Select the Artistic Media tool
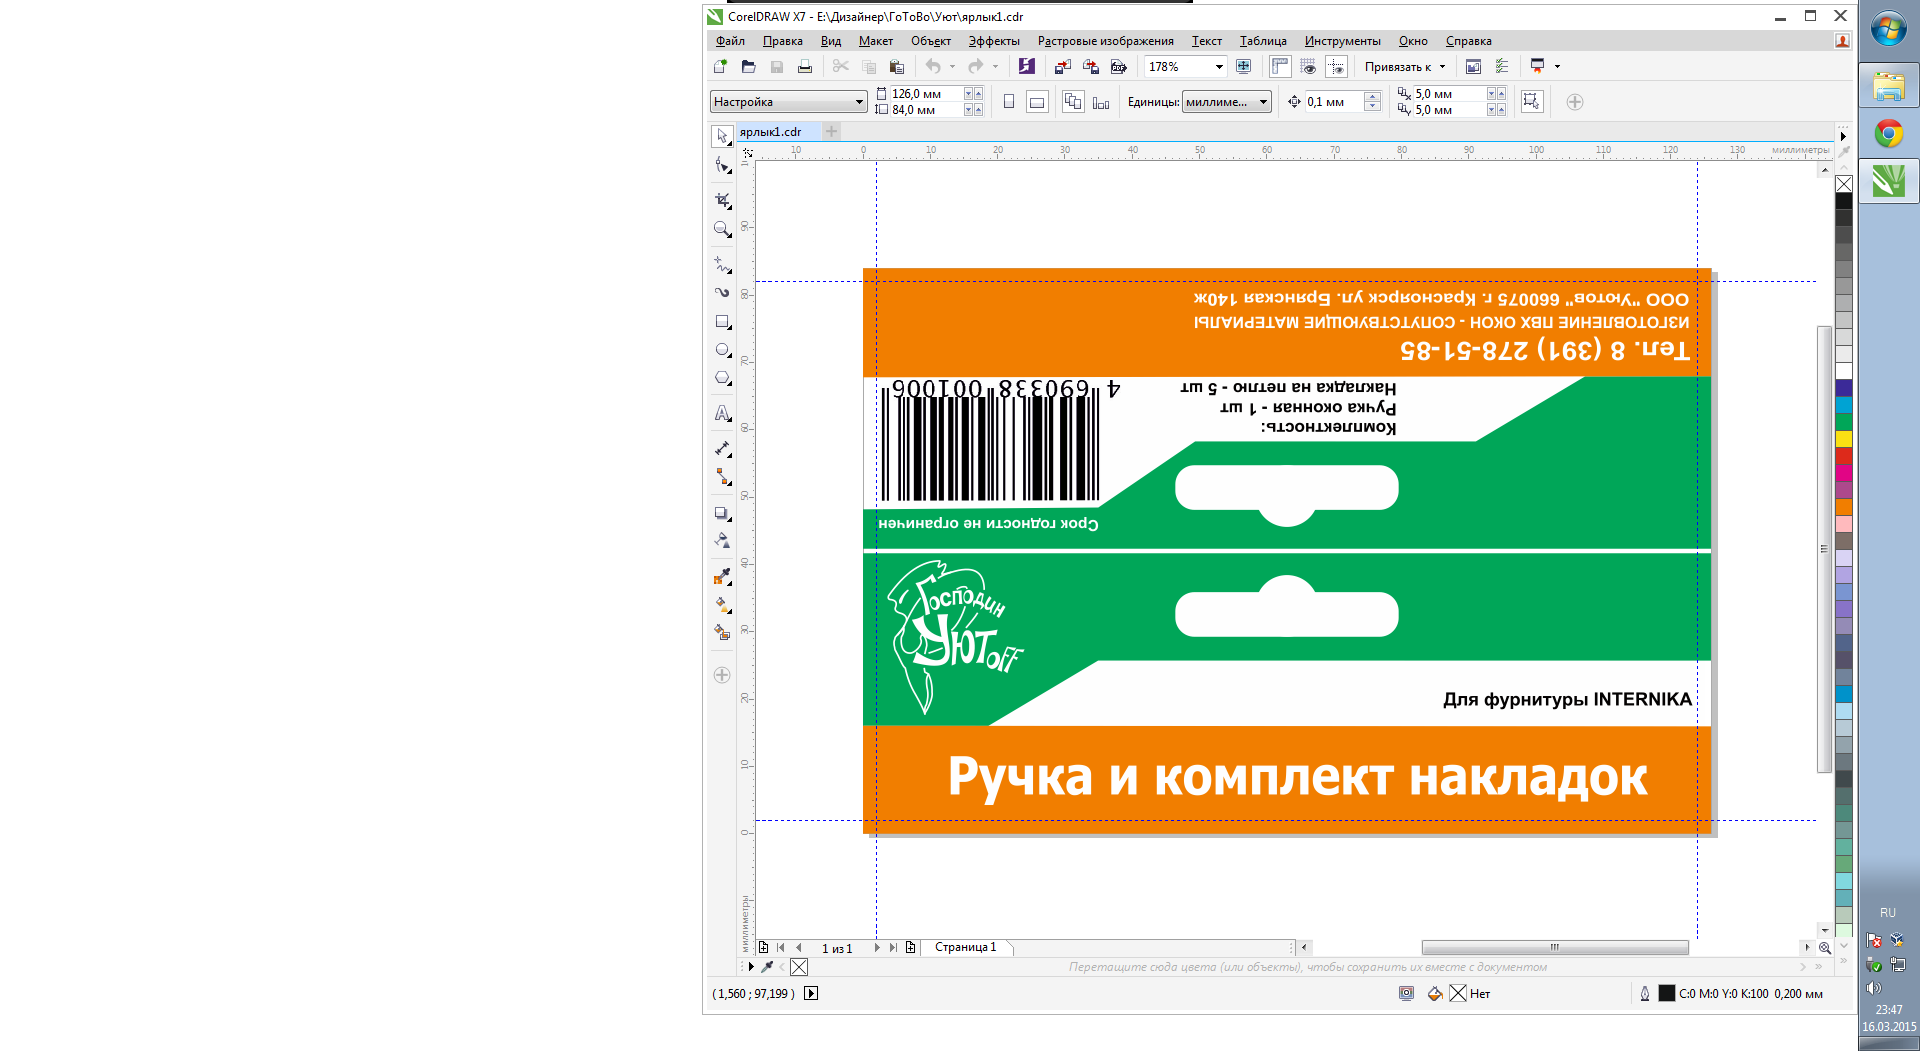The height and width of the screenshot is (1051, 1920). coord(722,293)
